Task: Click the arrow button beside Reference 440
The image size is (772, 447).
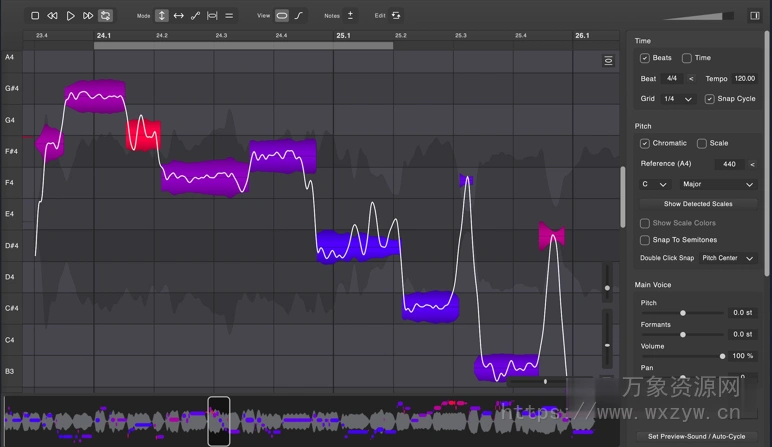Action: pyautogui.click(x=752, y=164)
